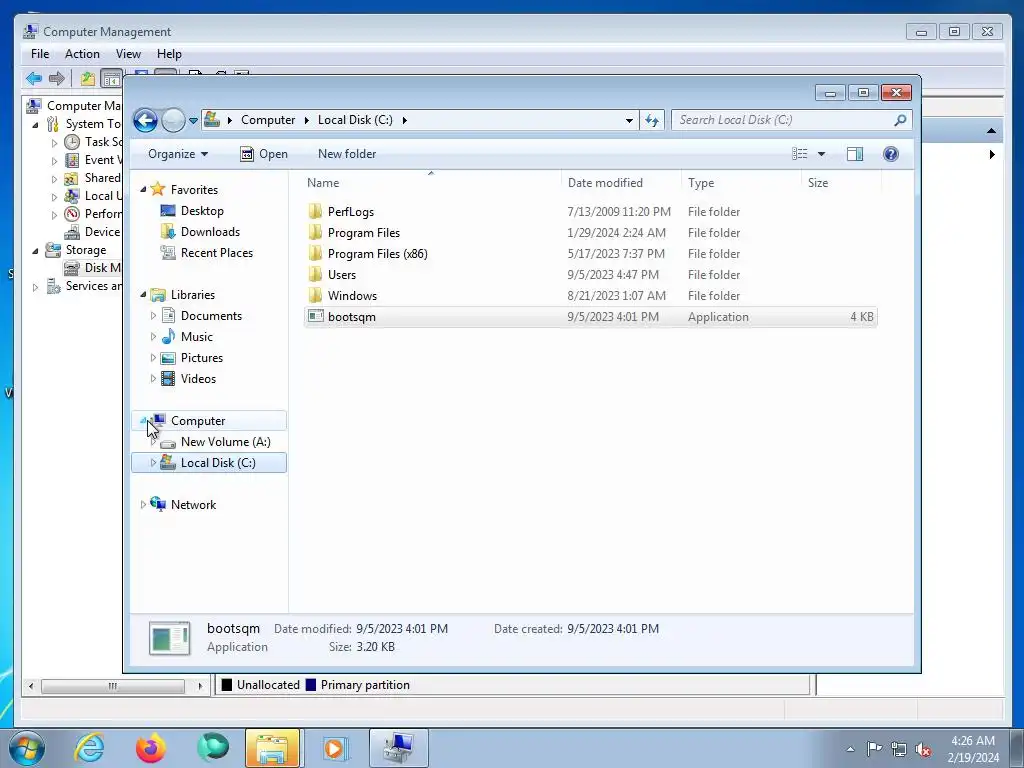Select Computer in the address breadcrumb
The image size is (1024, 768).
268,120
